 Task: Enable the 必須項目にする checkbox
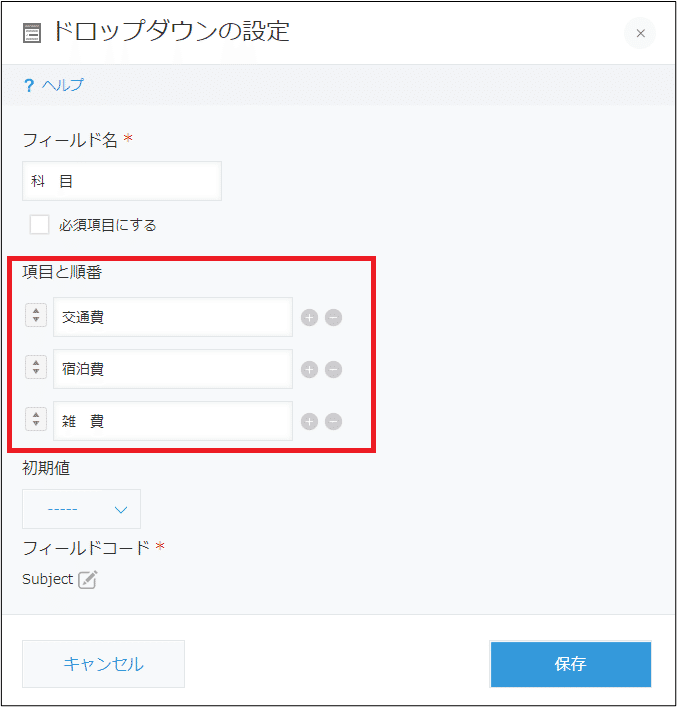(39, 225)
